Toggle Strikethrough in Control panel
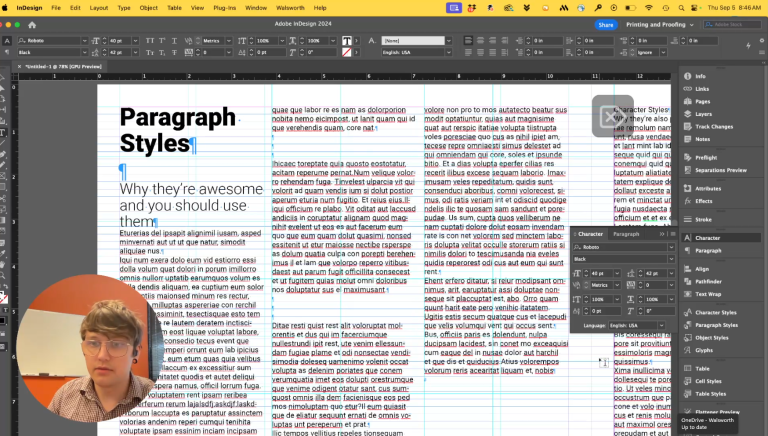768x436 pixels. pyautogui.click(x=174, y=52)
